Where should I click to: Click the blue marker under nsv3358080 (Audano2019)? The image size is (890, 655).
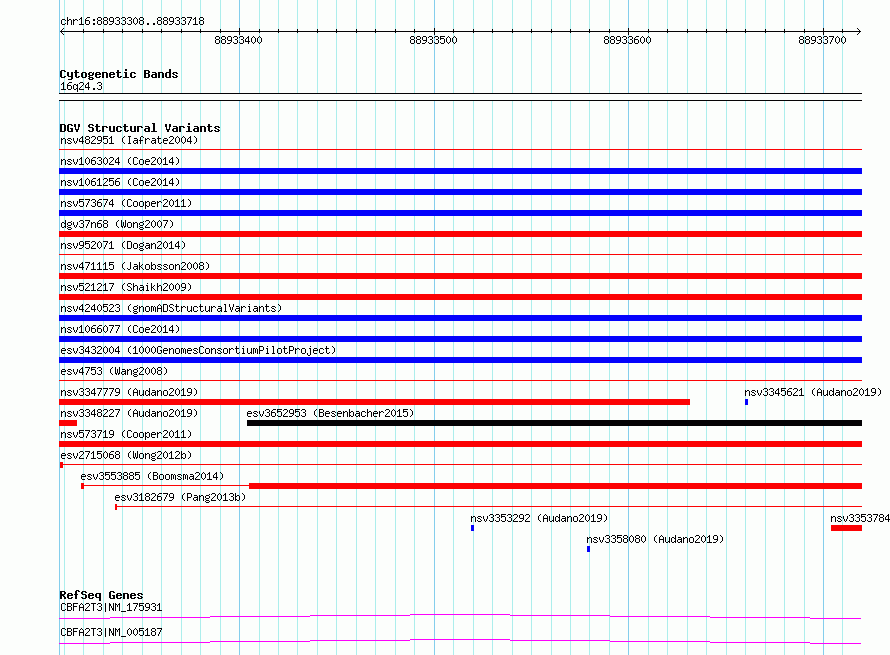pos(589,549)
